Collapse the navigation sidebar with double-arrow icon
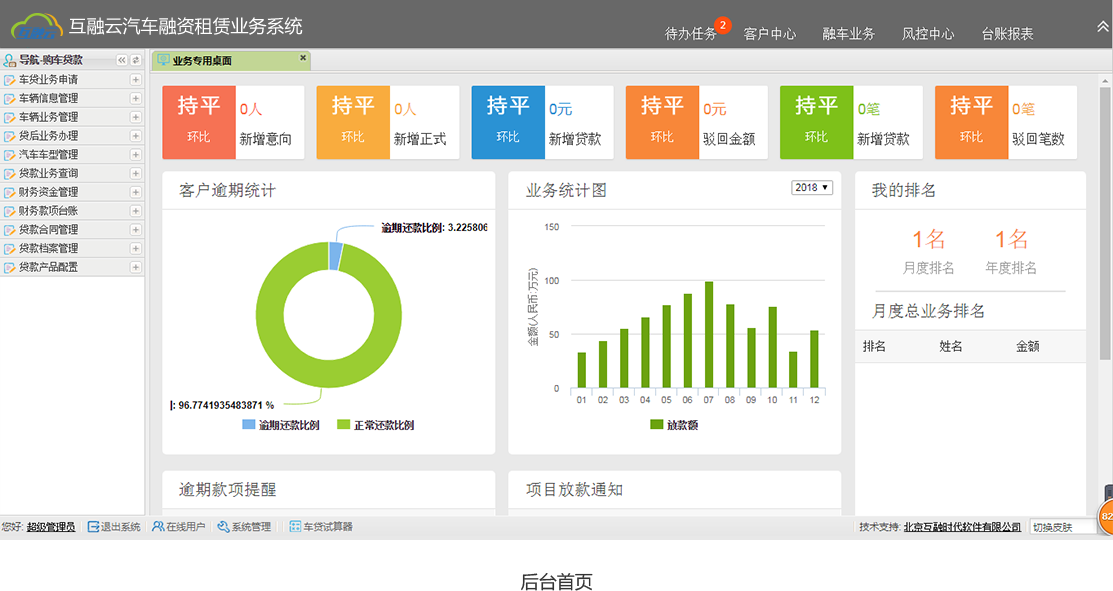 [122, 60]
